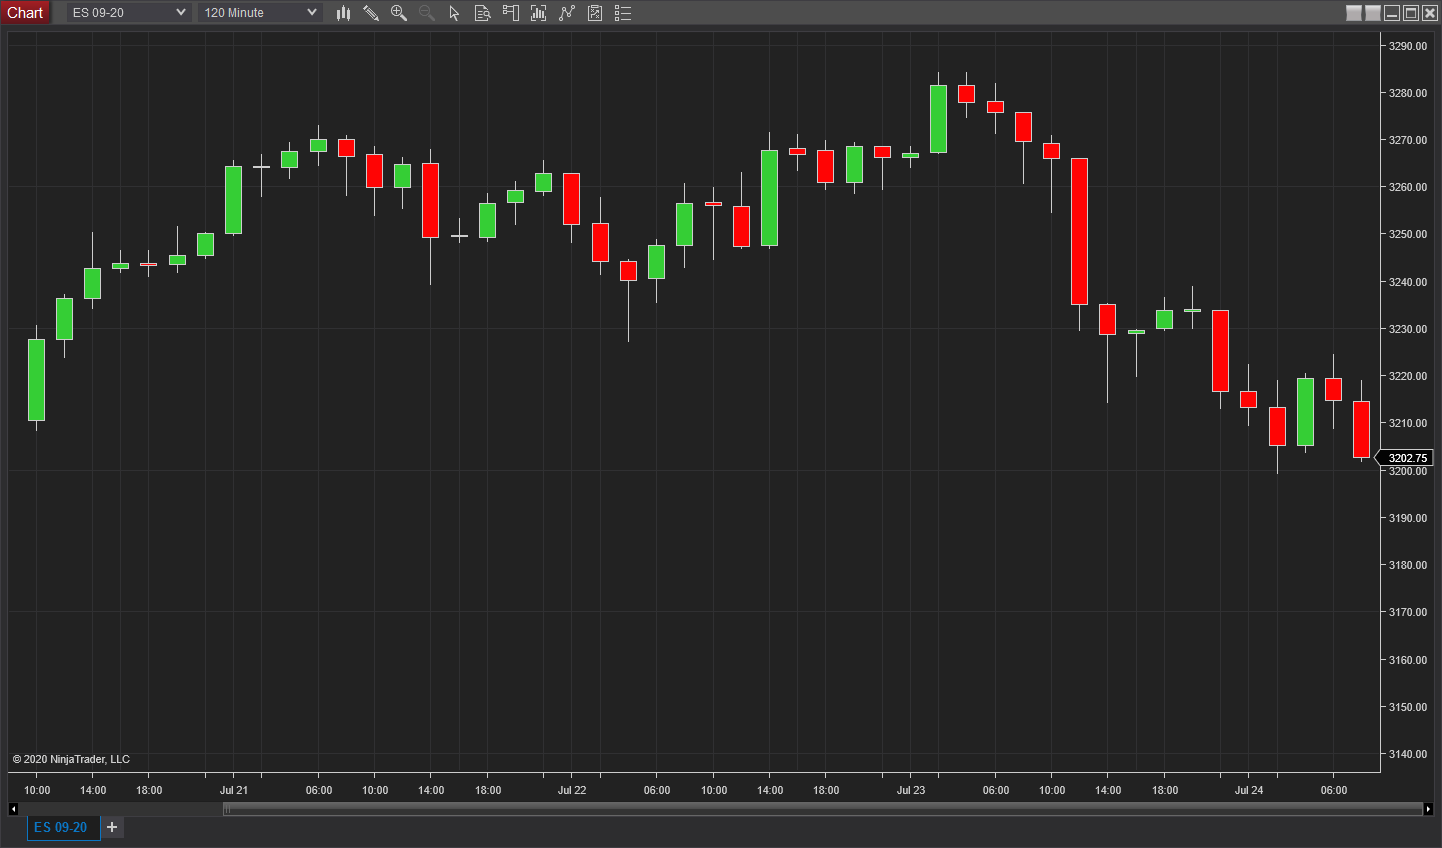Select the cursor pointer tool
Image resolution: width=1442 pixels, height=848 pixels.
coord(455,13)
